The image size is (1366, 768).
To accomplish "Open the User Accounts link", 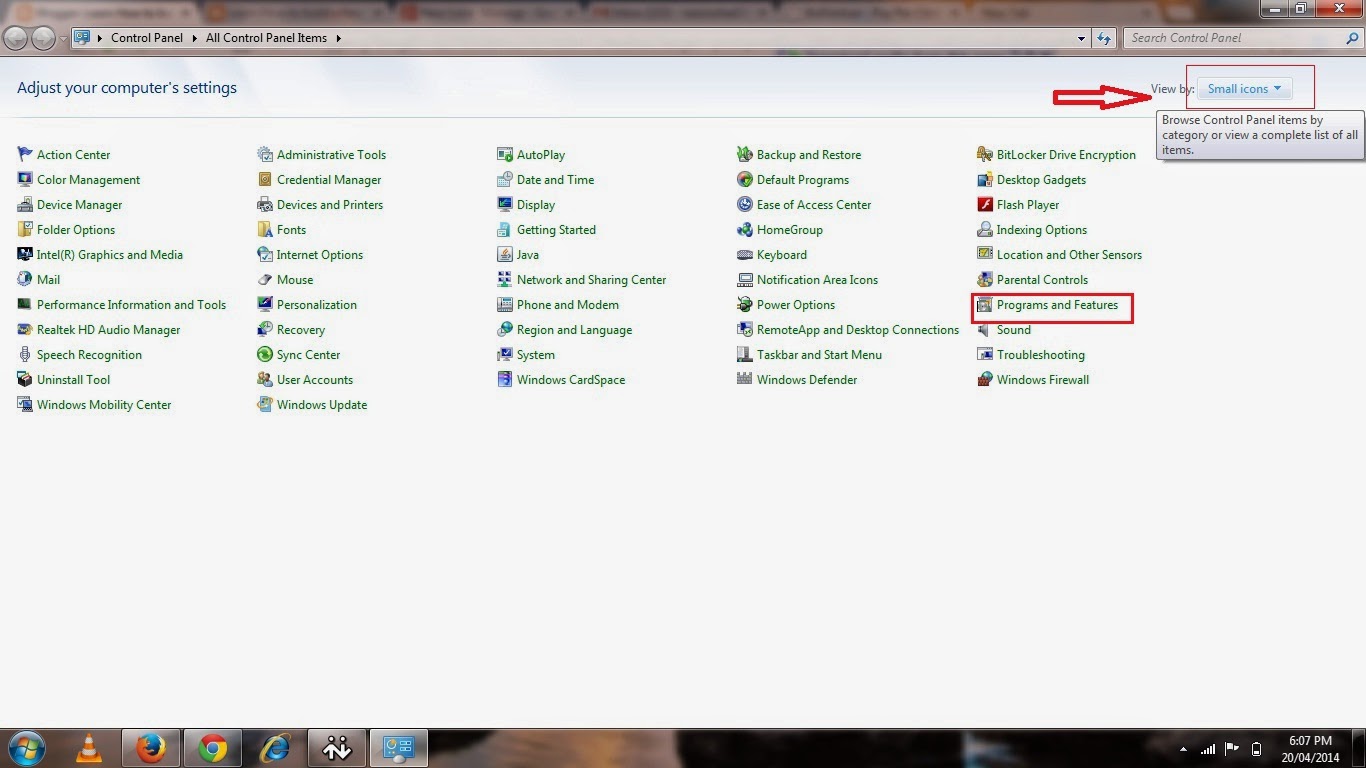I will click(315, 379).
